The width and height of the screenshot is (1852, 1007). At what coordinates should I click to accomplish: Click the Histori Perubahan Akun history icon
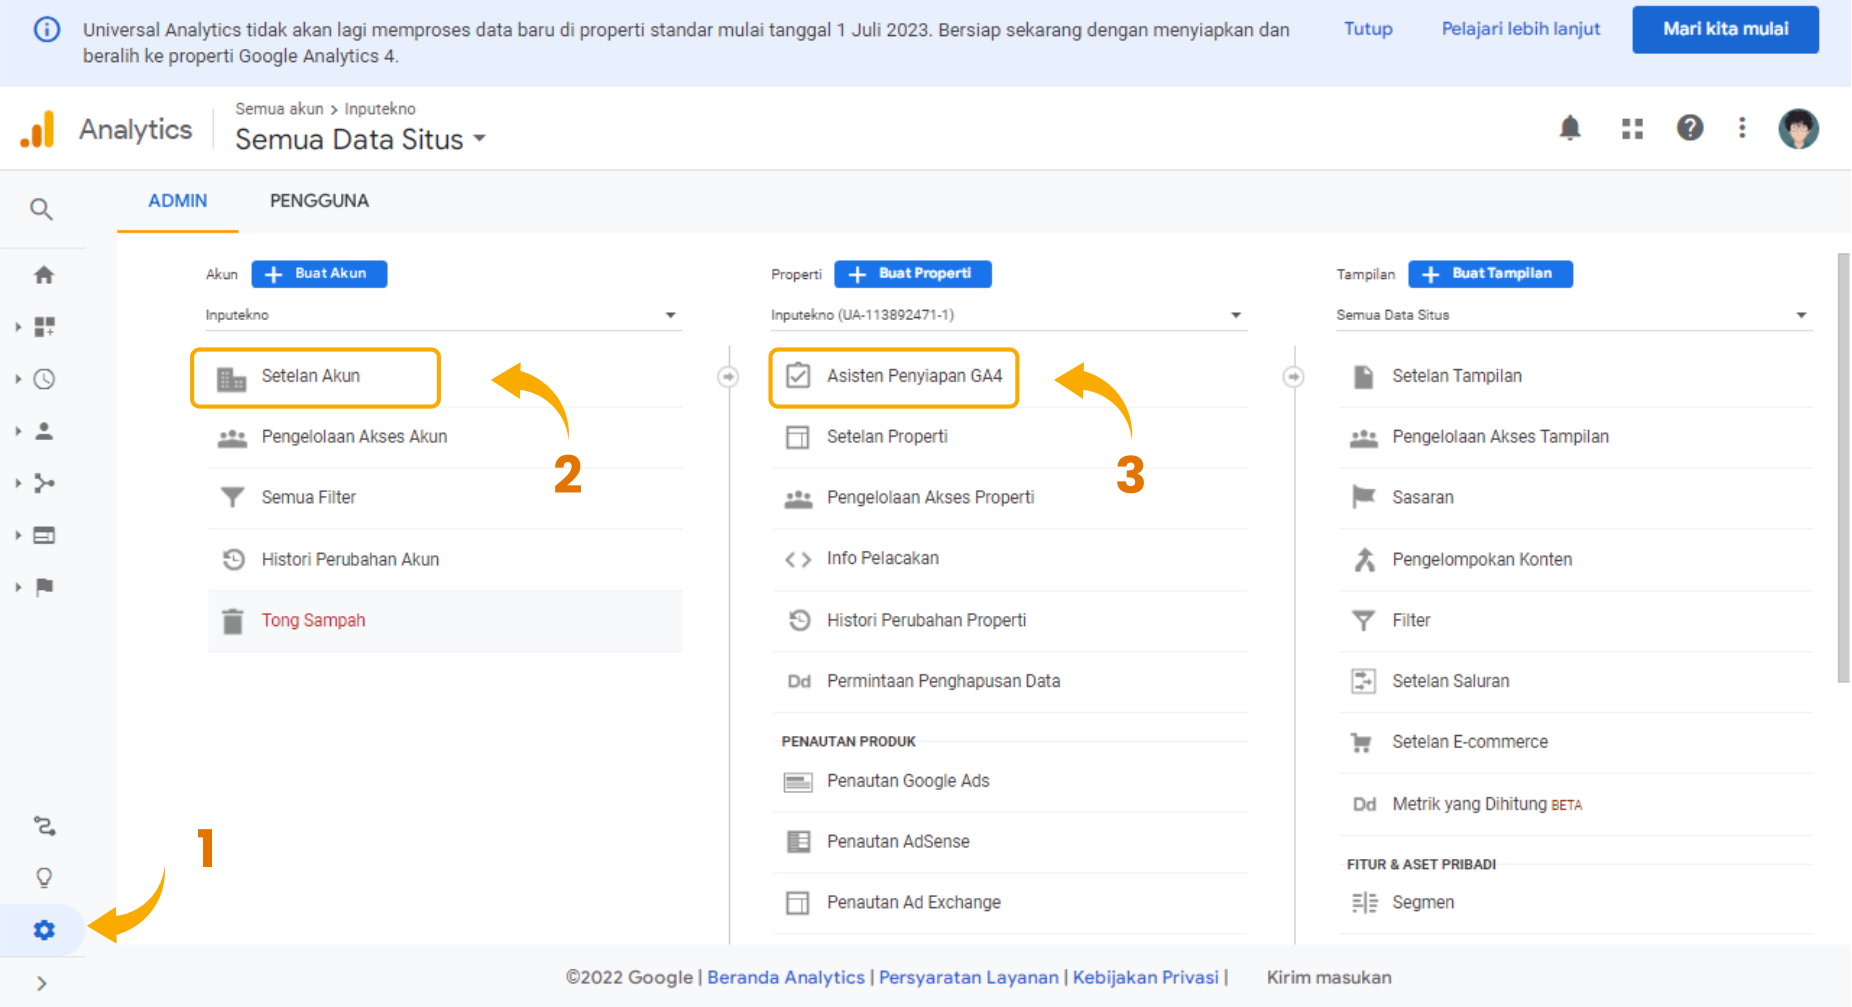(233, 559)
